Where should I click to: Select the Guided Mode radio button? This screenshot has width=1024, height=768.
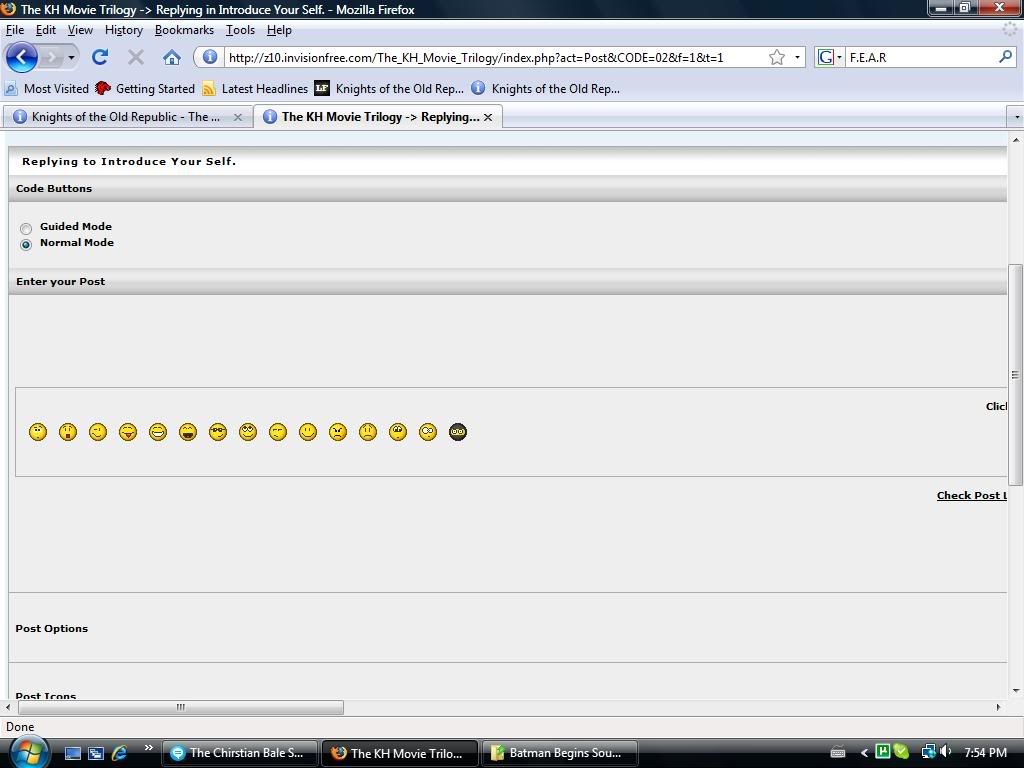[26, 228]
